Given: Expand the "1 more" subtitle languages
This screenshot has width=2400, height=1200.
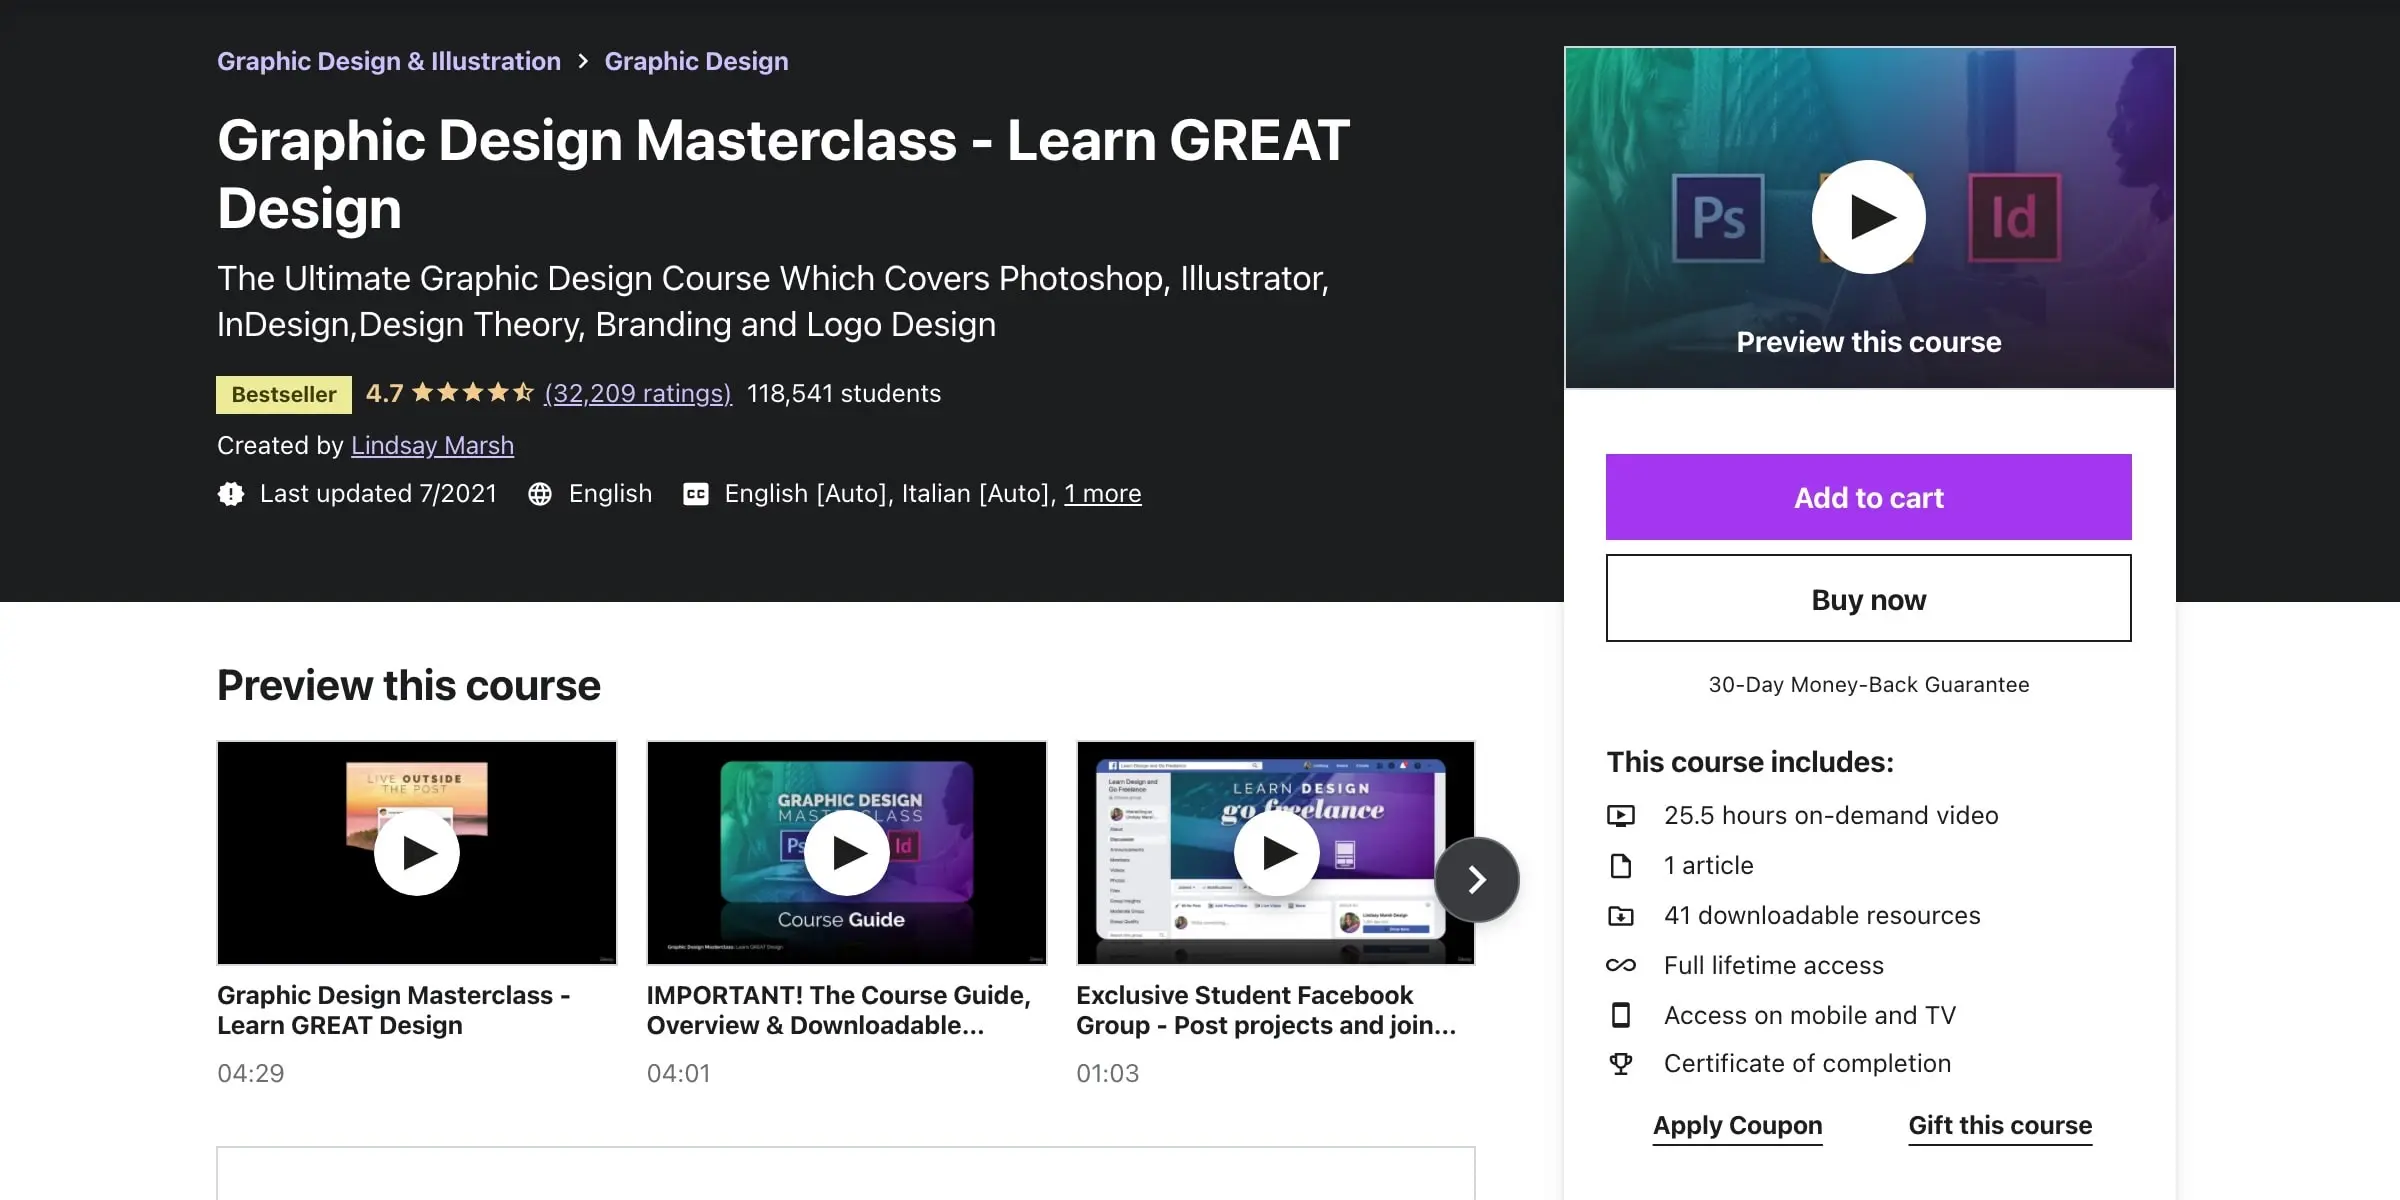Looking at the screenshot, I should [1102, 493].
